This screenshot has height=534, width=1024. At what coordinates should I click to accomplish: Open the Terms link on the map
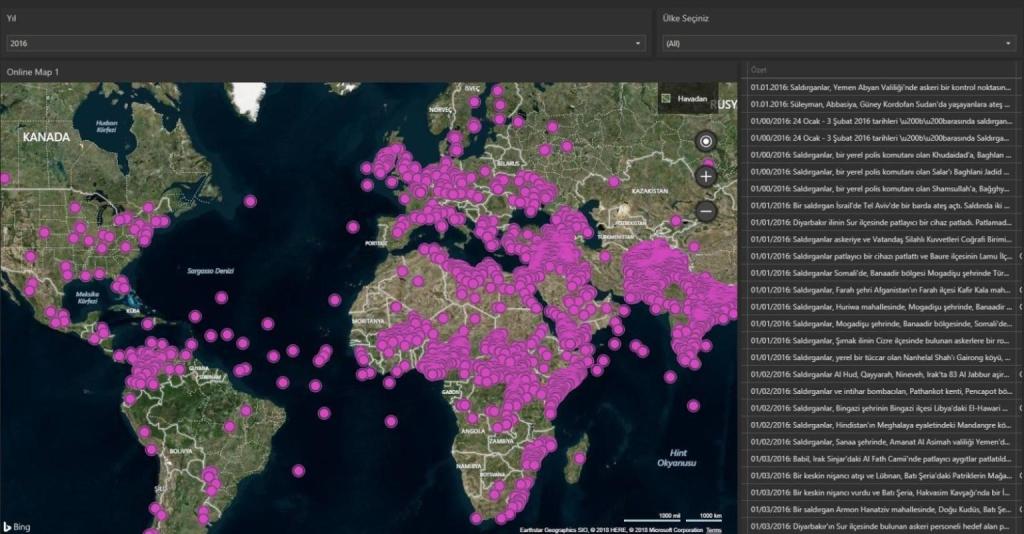click(713, 529)
